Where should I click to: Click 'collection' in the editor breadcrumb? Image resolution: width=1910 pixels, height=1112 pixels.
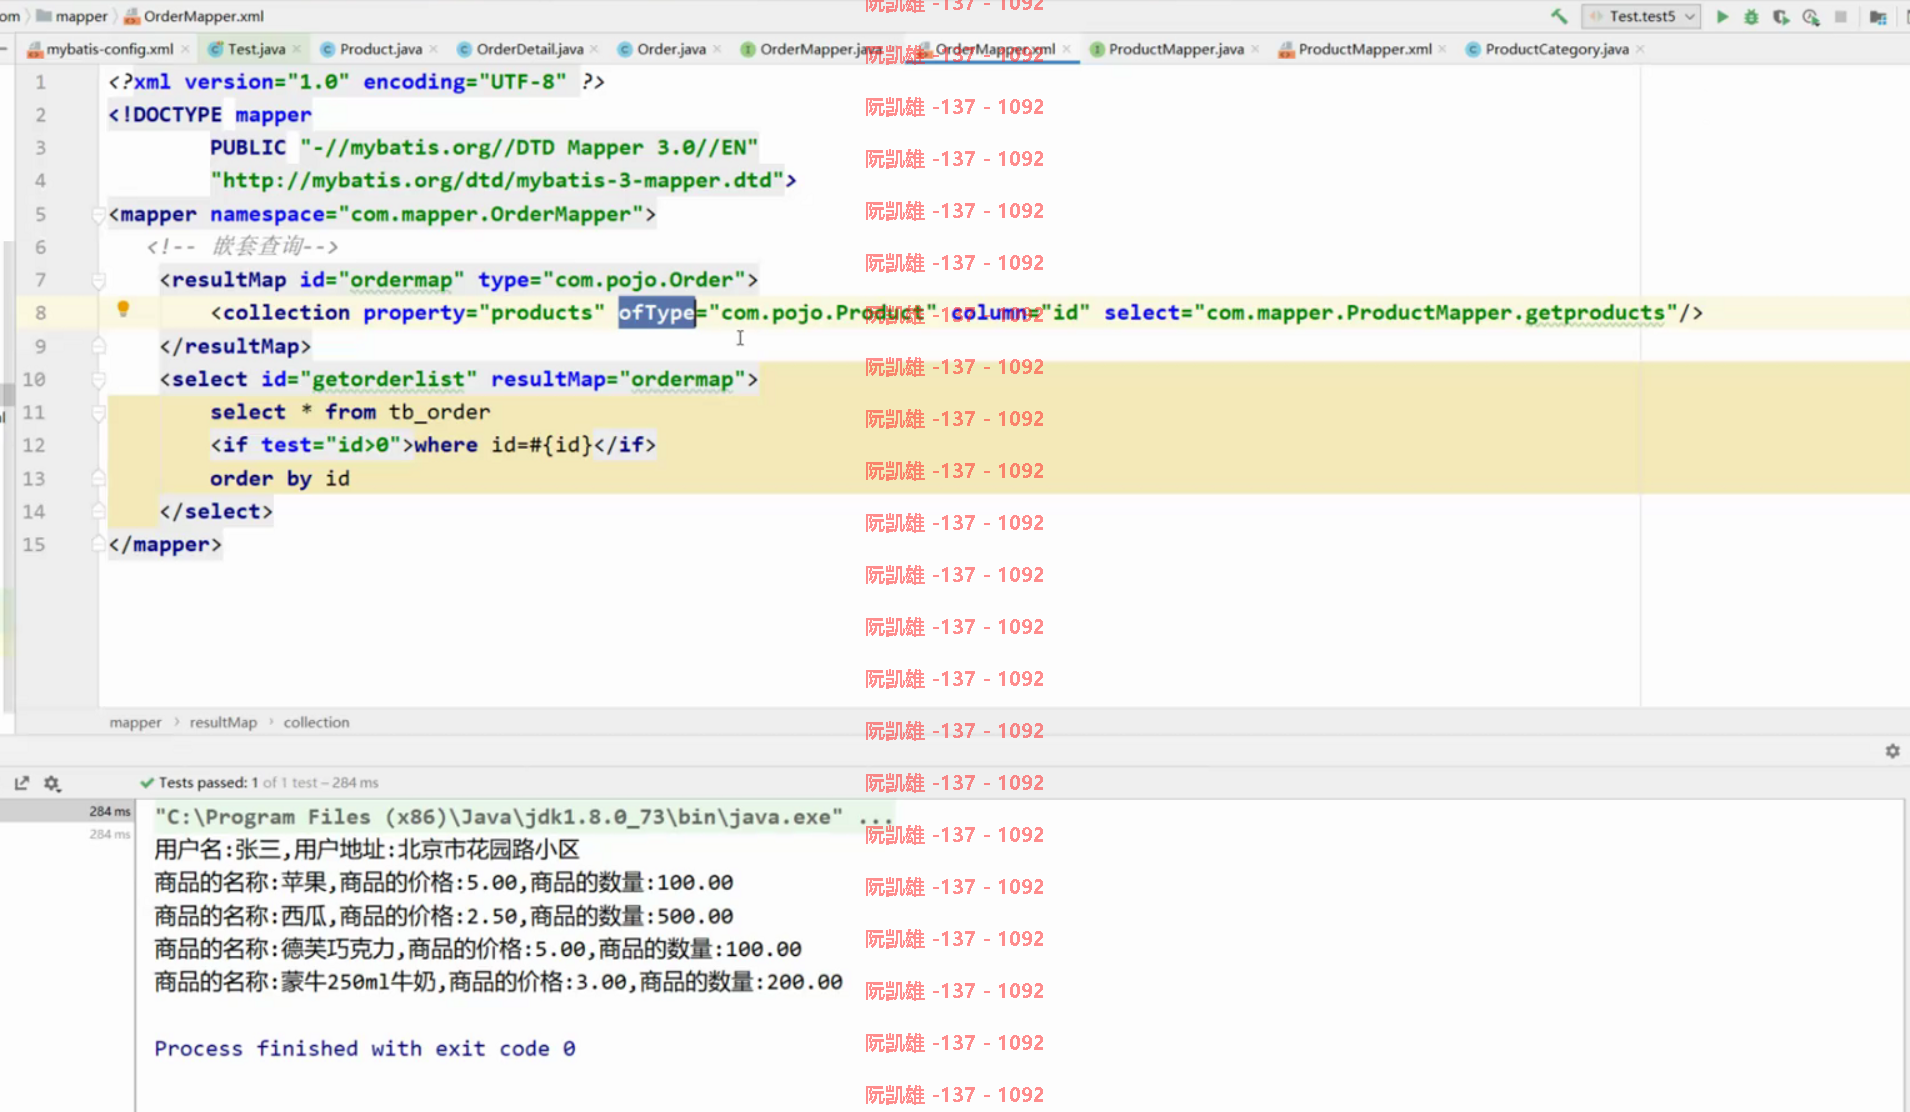pyautogui.click(x=316, y=722)
